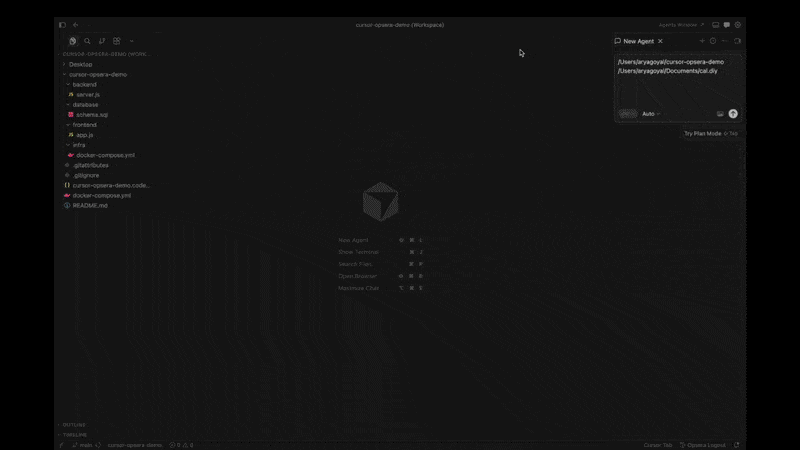Screen dimensions: 800x450
Task: Open the errors and warnings count in the status bar
Action: [181, 445]
